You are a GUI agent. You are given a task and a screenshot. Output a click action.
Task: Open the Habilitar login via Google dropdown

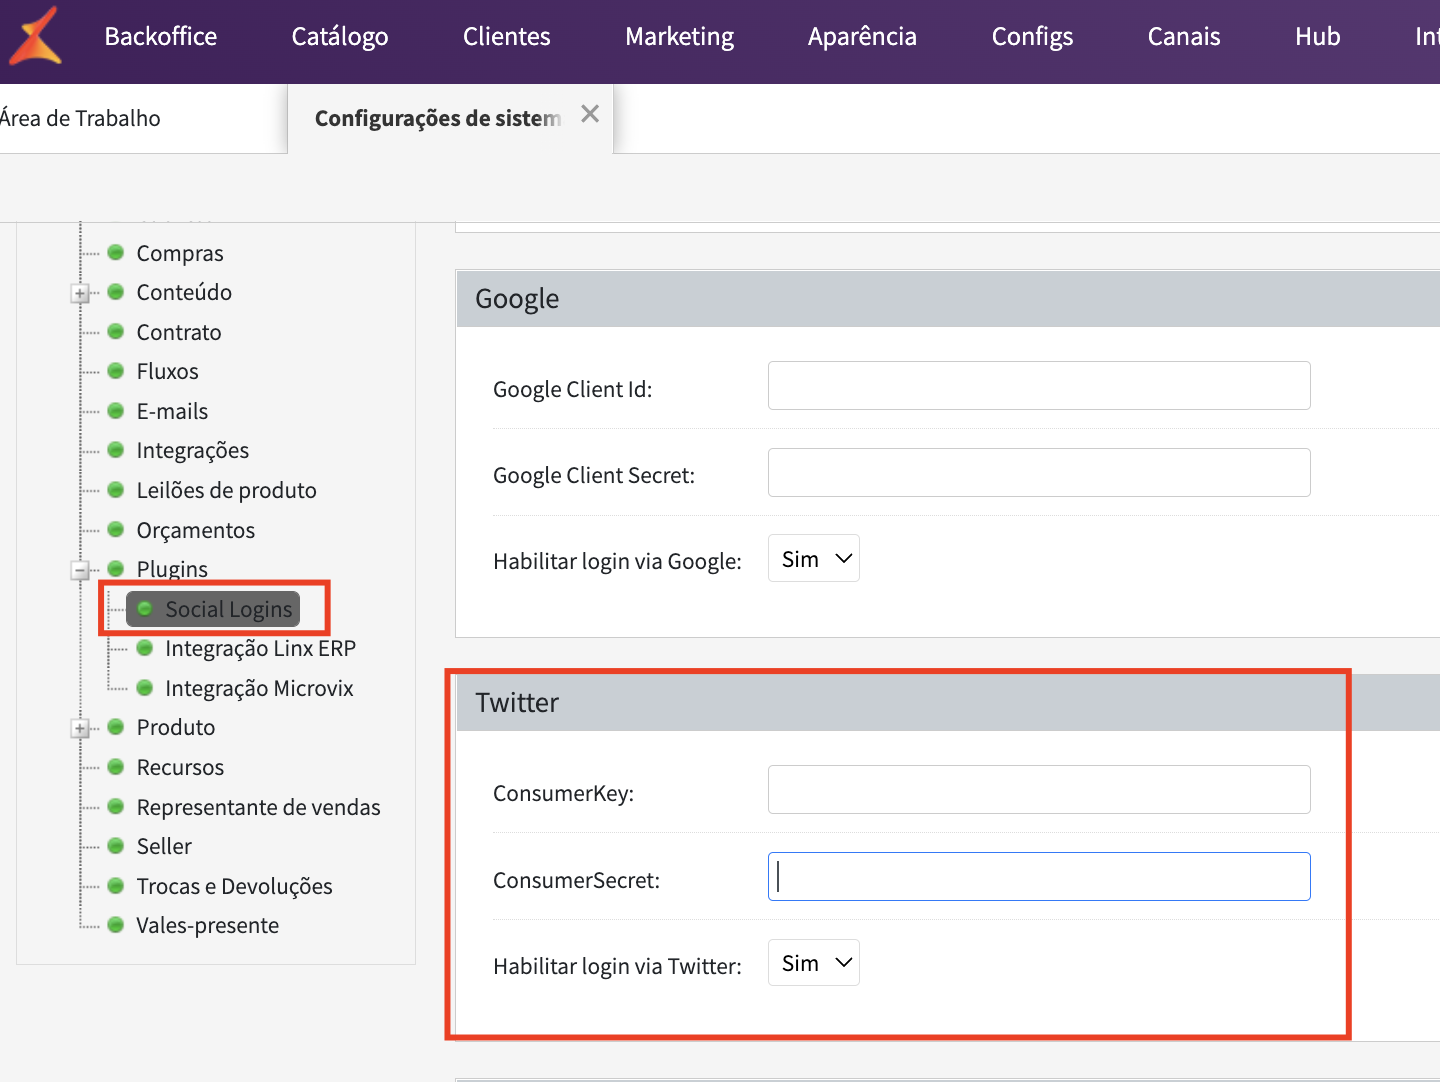814,558
